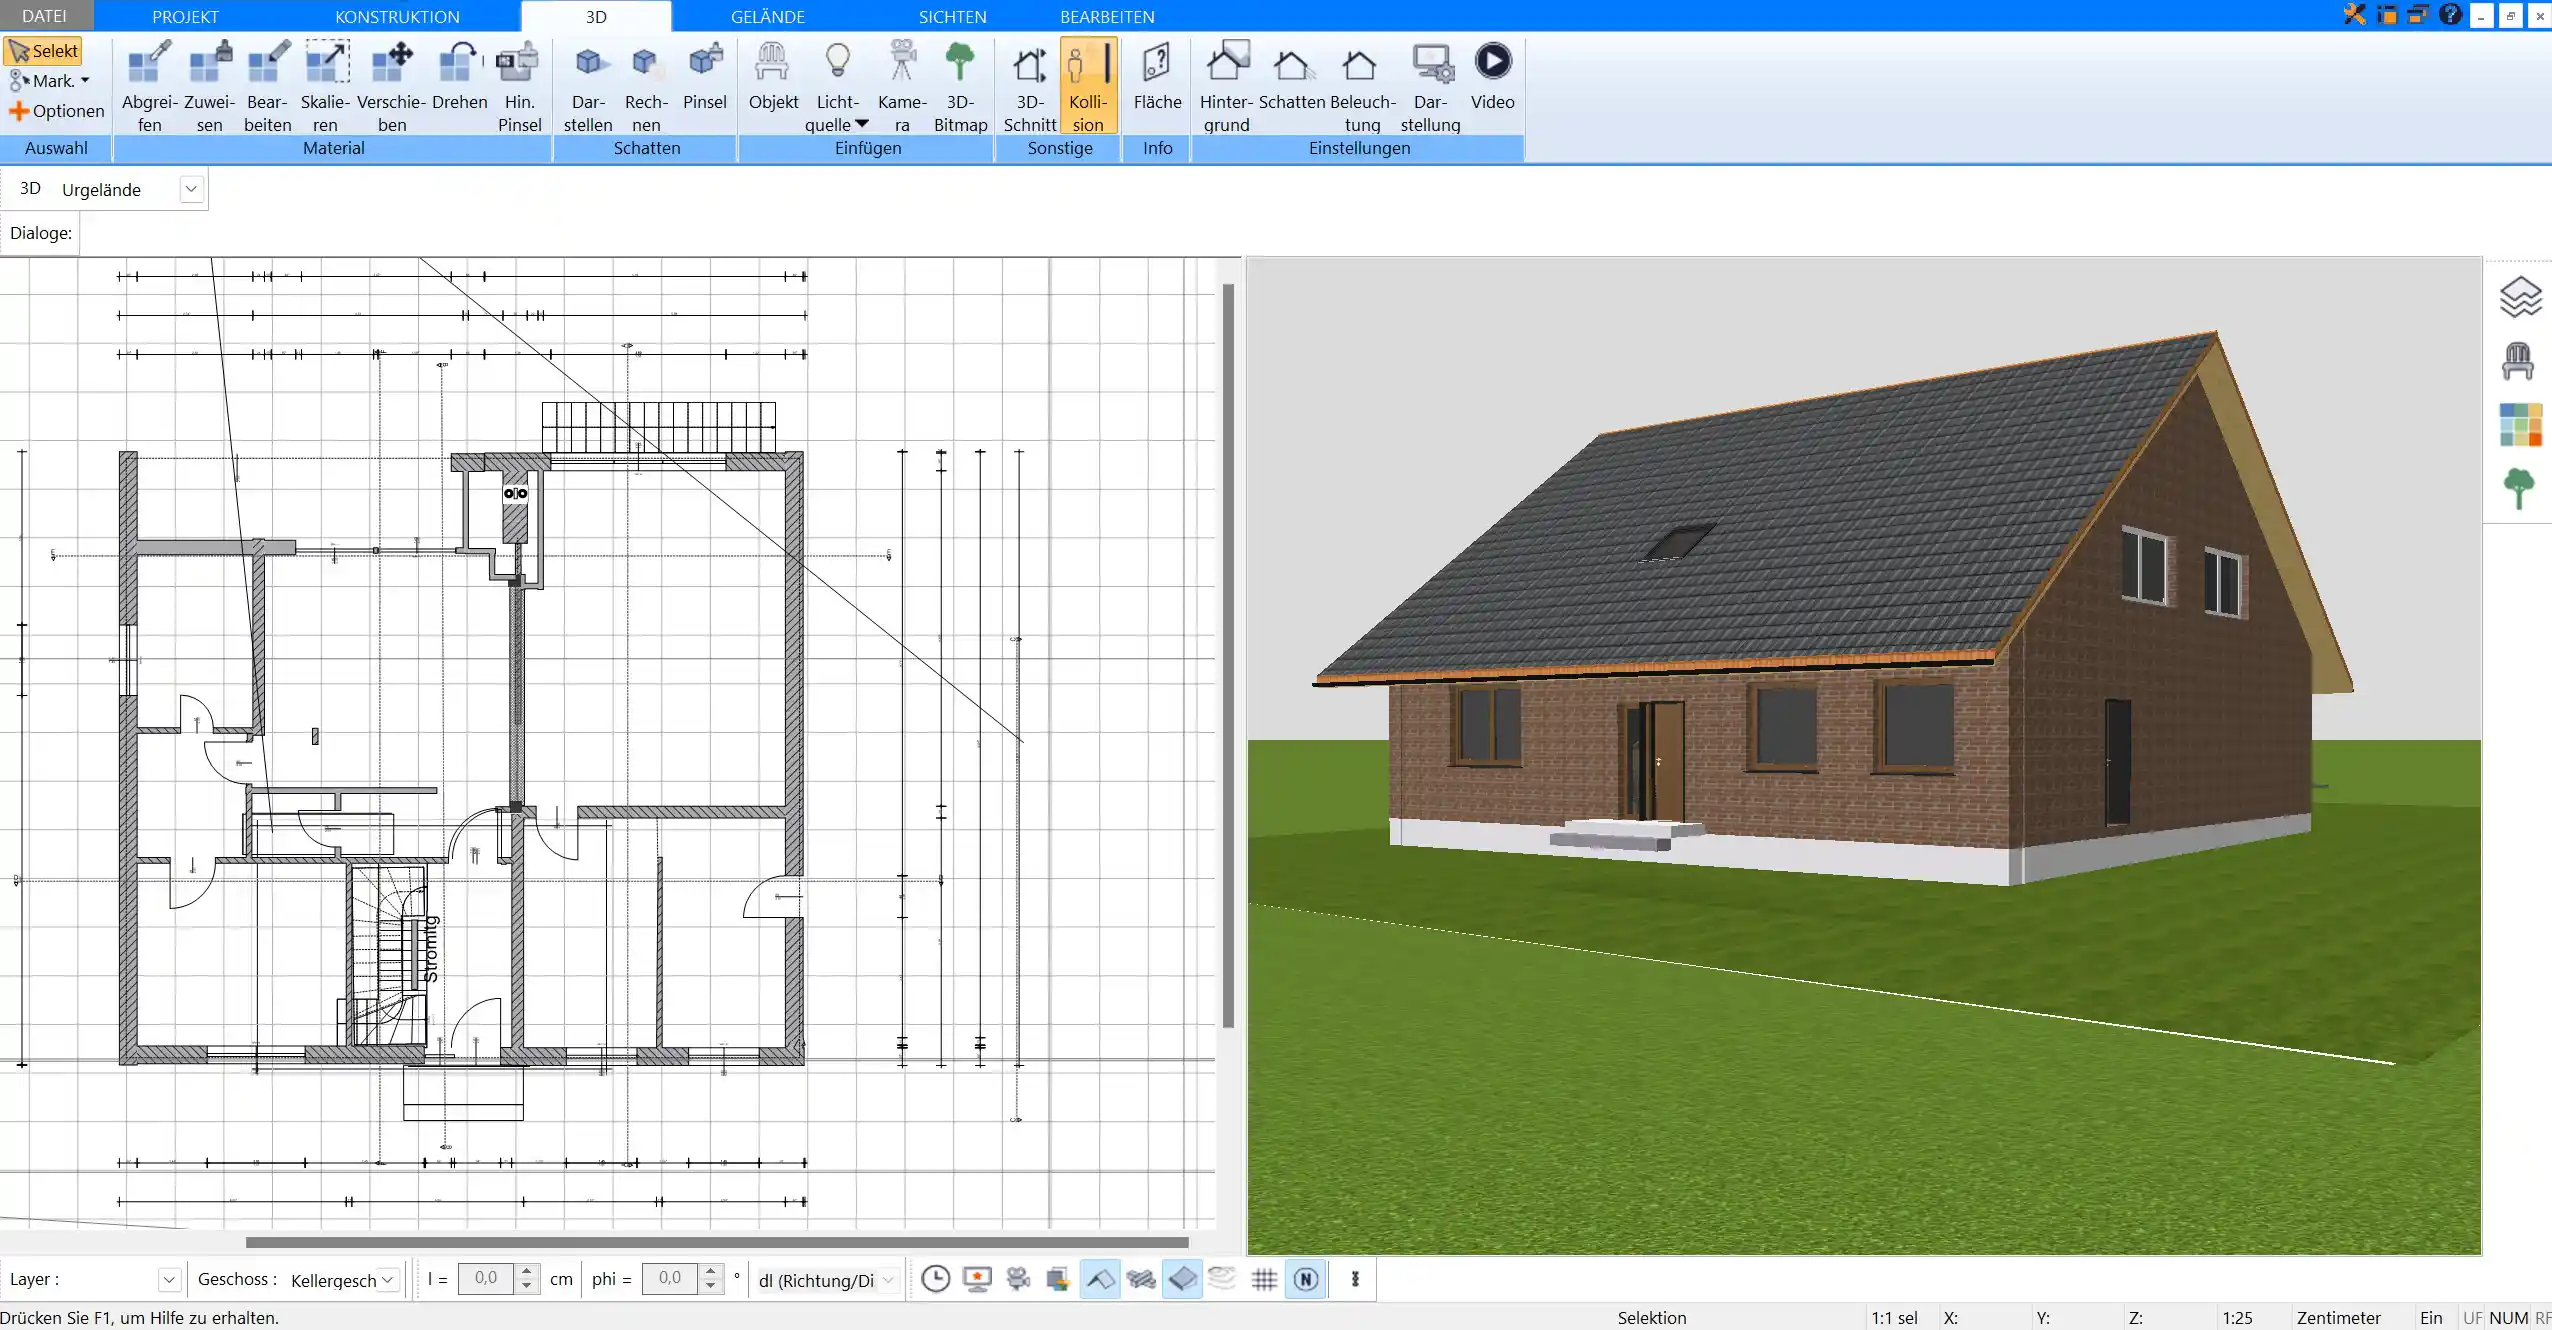Decrease phi value with stepper down
2552x1330 pixels.
[x=711, y=1286]
